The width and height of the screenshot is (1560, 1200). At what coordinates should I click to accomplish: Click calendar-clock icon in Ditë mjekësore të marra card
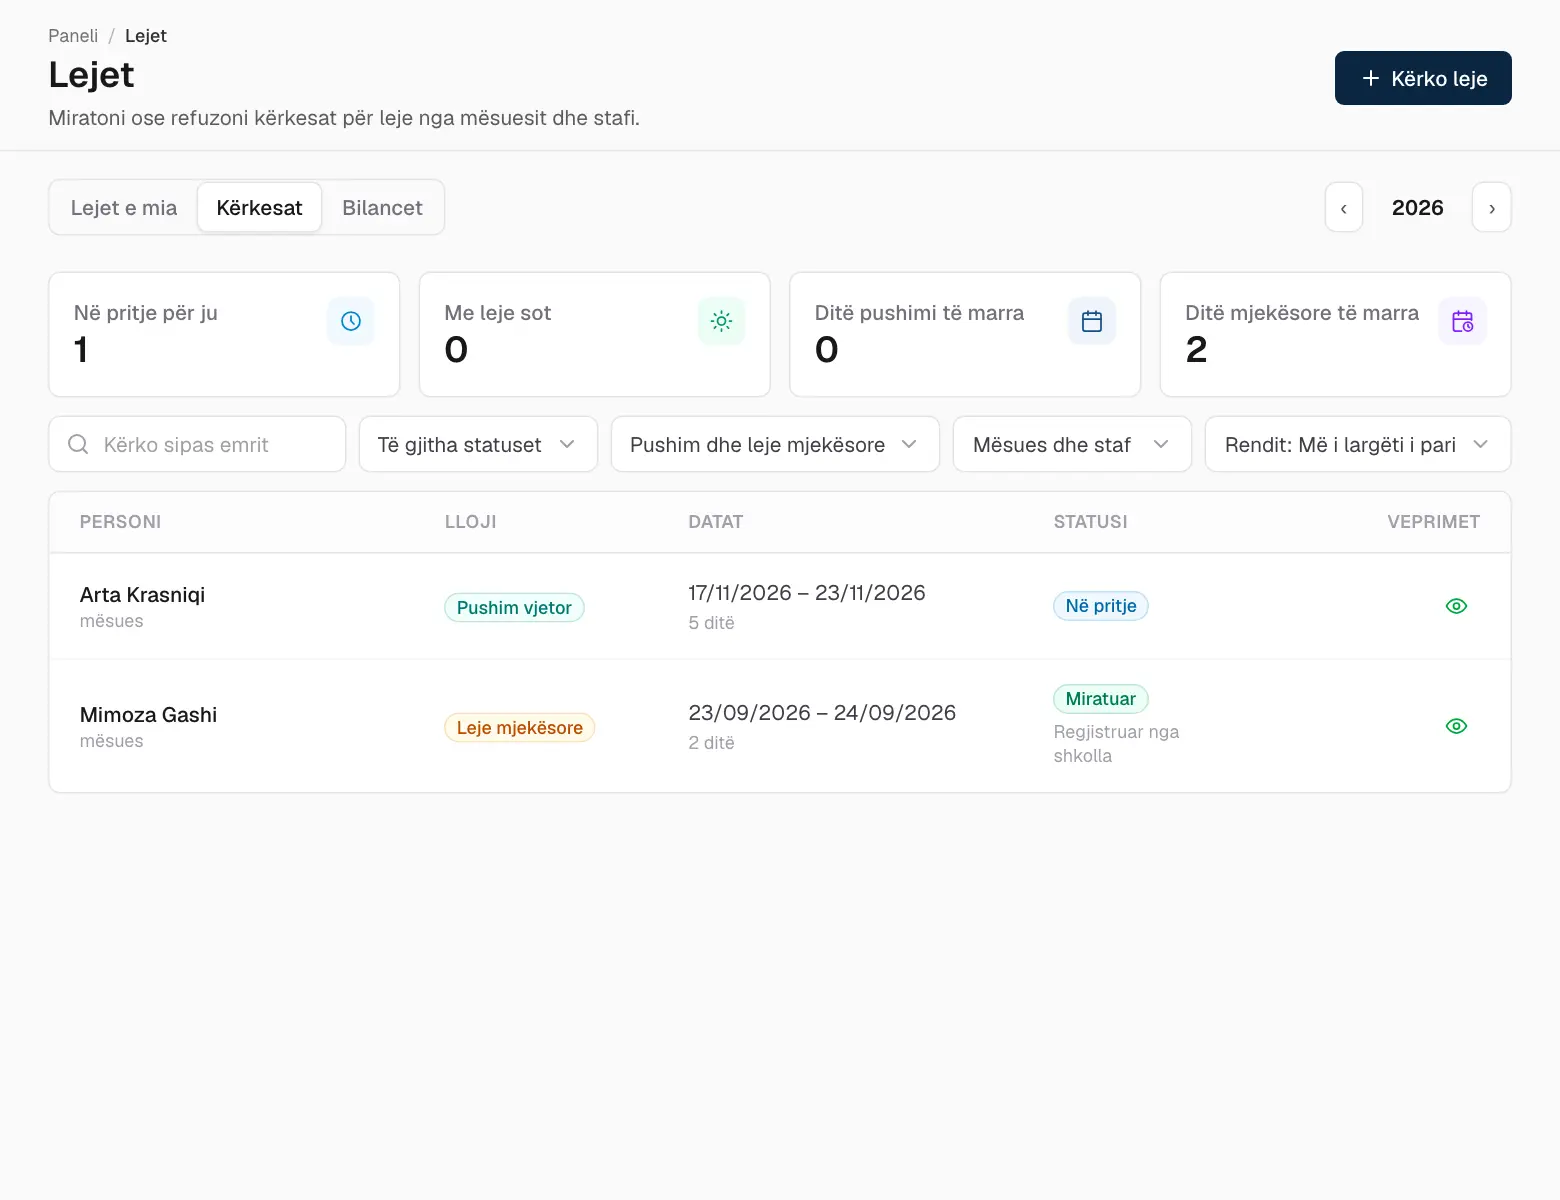click(x=1462, y=321)
